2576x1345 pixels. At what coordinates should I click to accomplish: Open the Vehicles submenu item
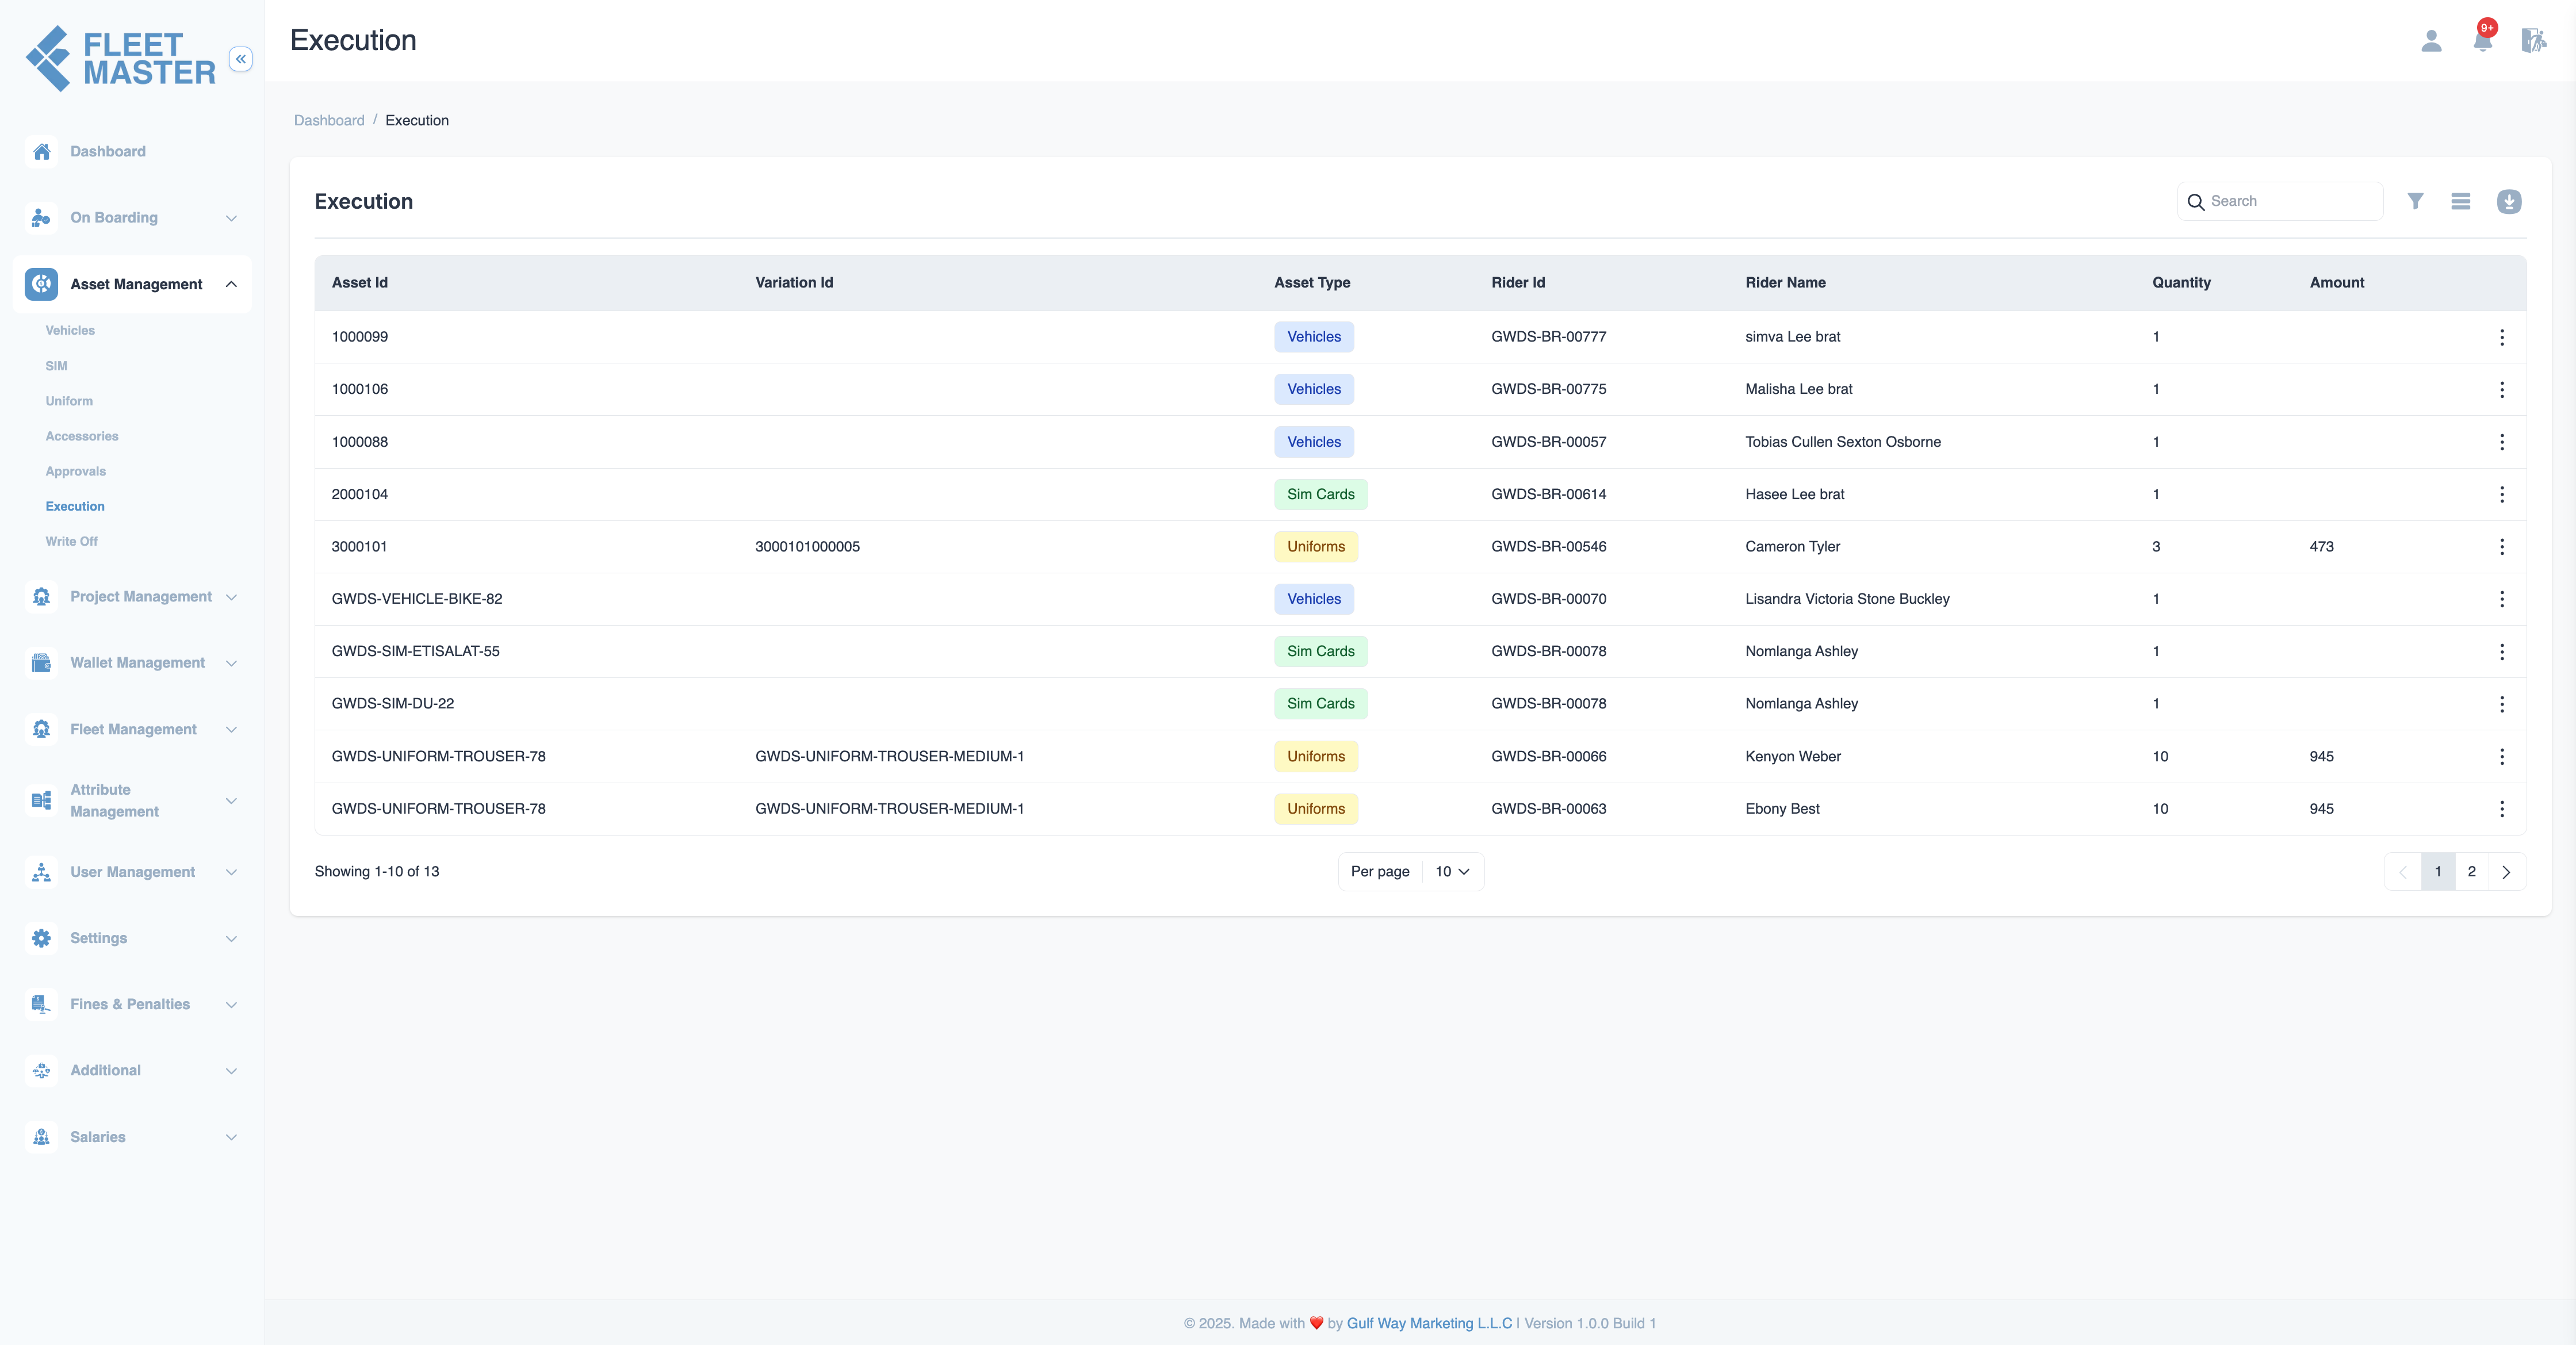coord(70,330)
